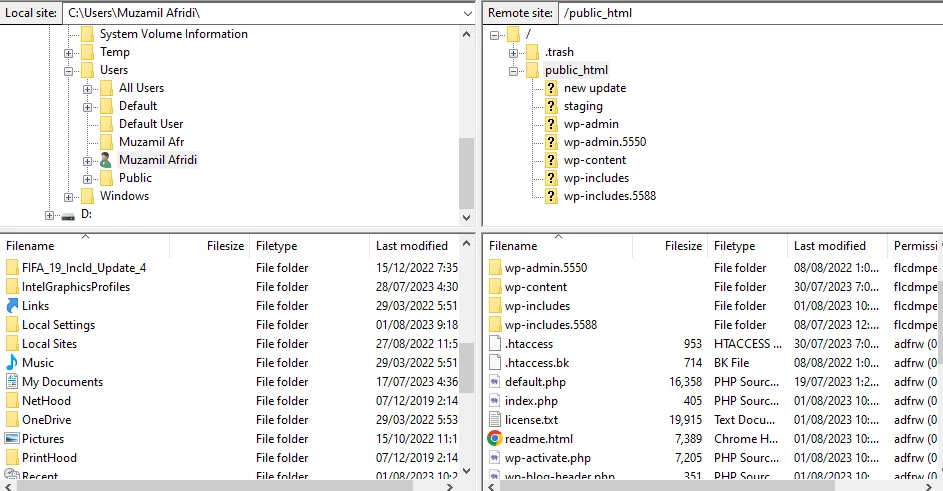The height and width of the screenshot is (491, 943).
Task: Click the blank file icon of .htaccess
Action: (494, 344)
